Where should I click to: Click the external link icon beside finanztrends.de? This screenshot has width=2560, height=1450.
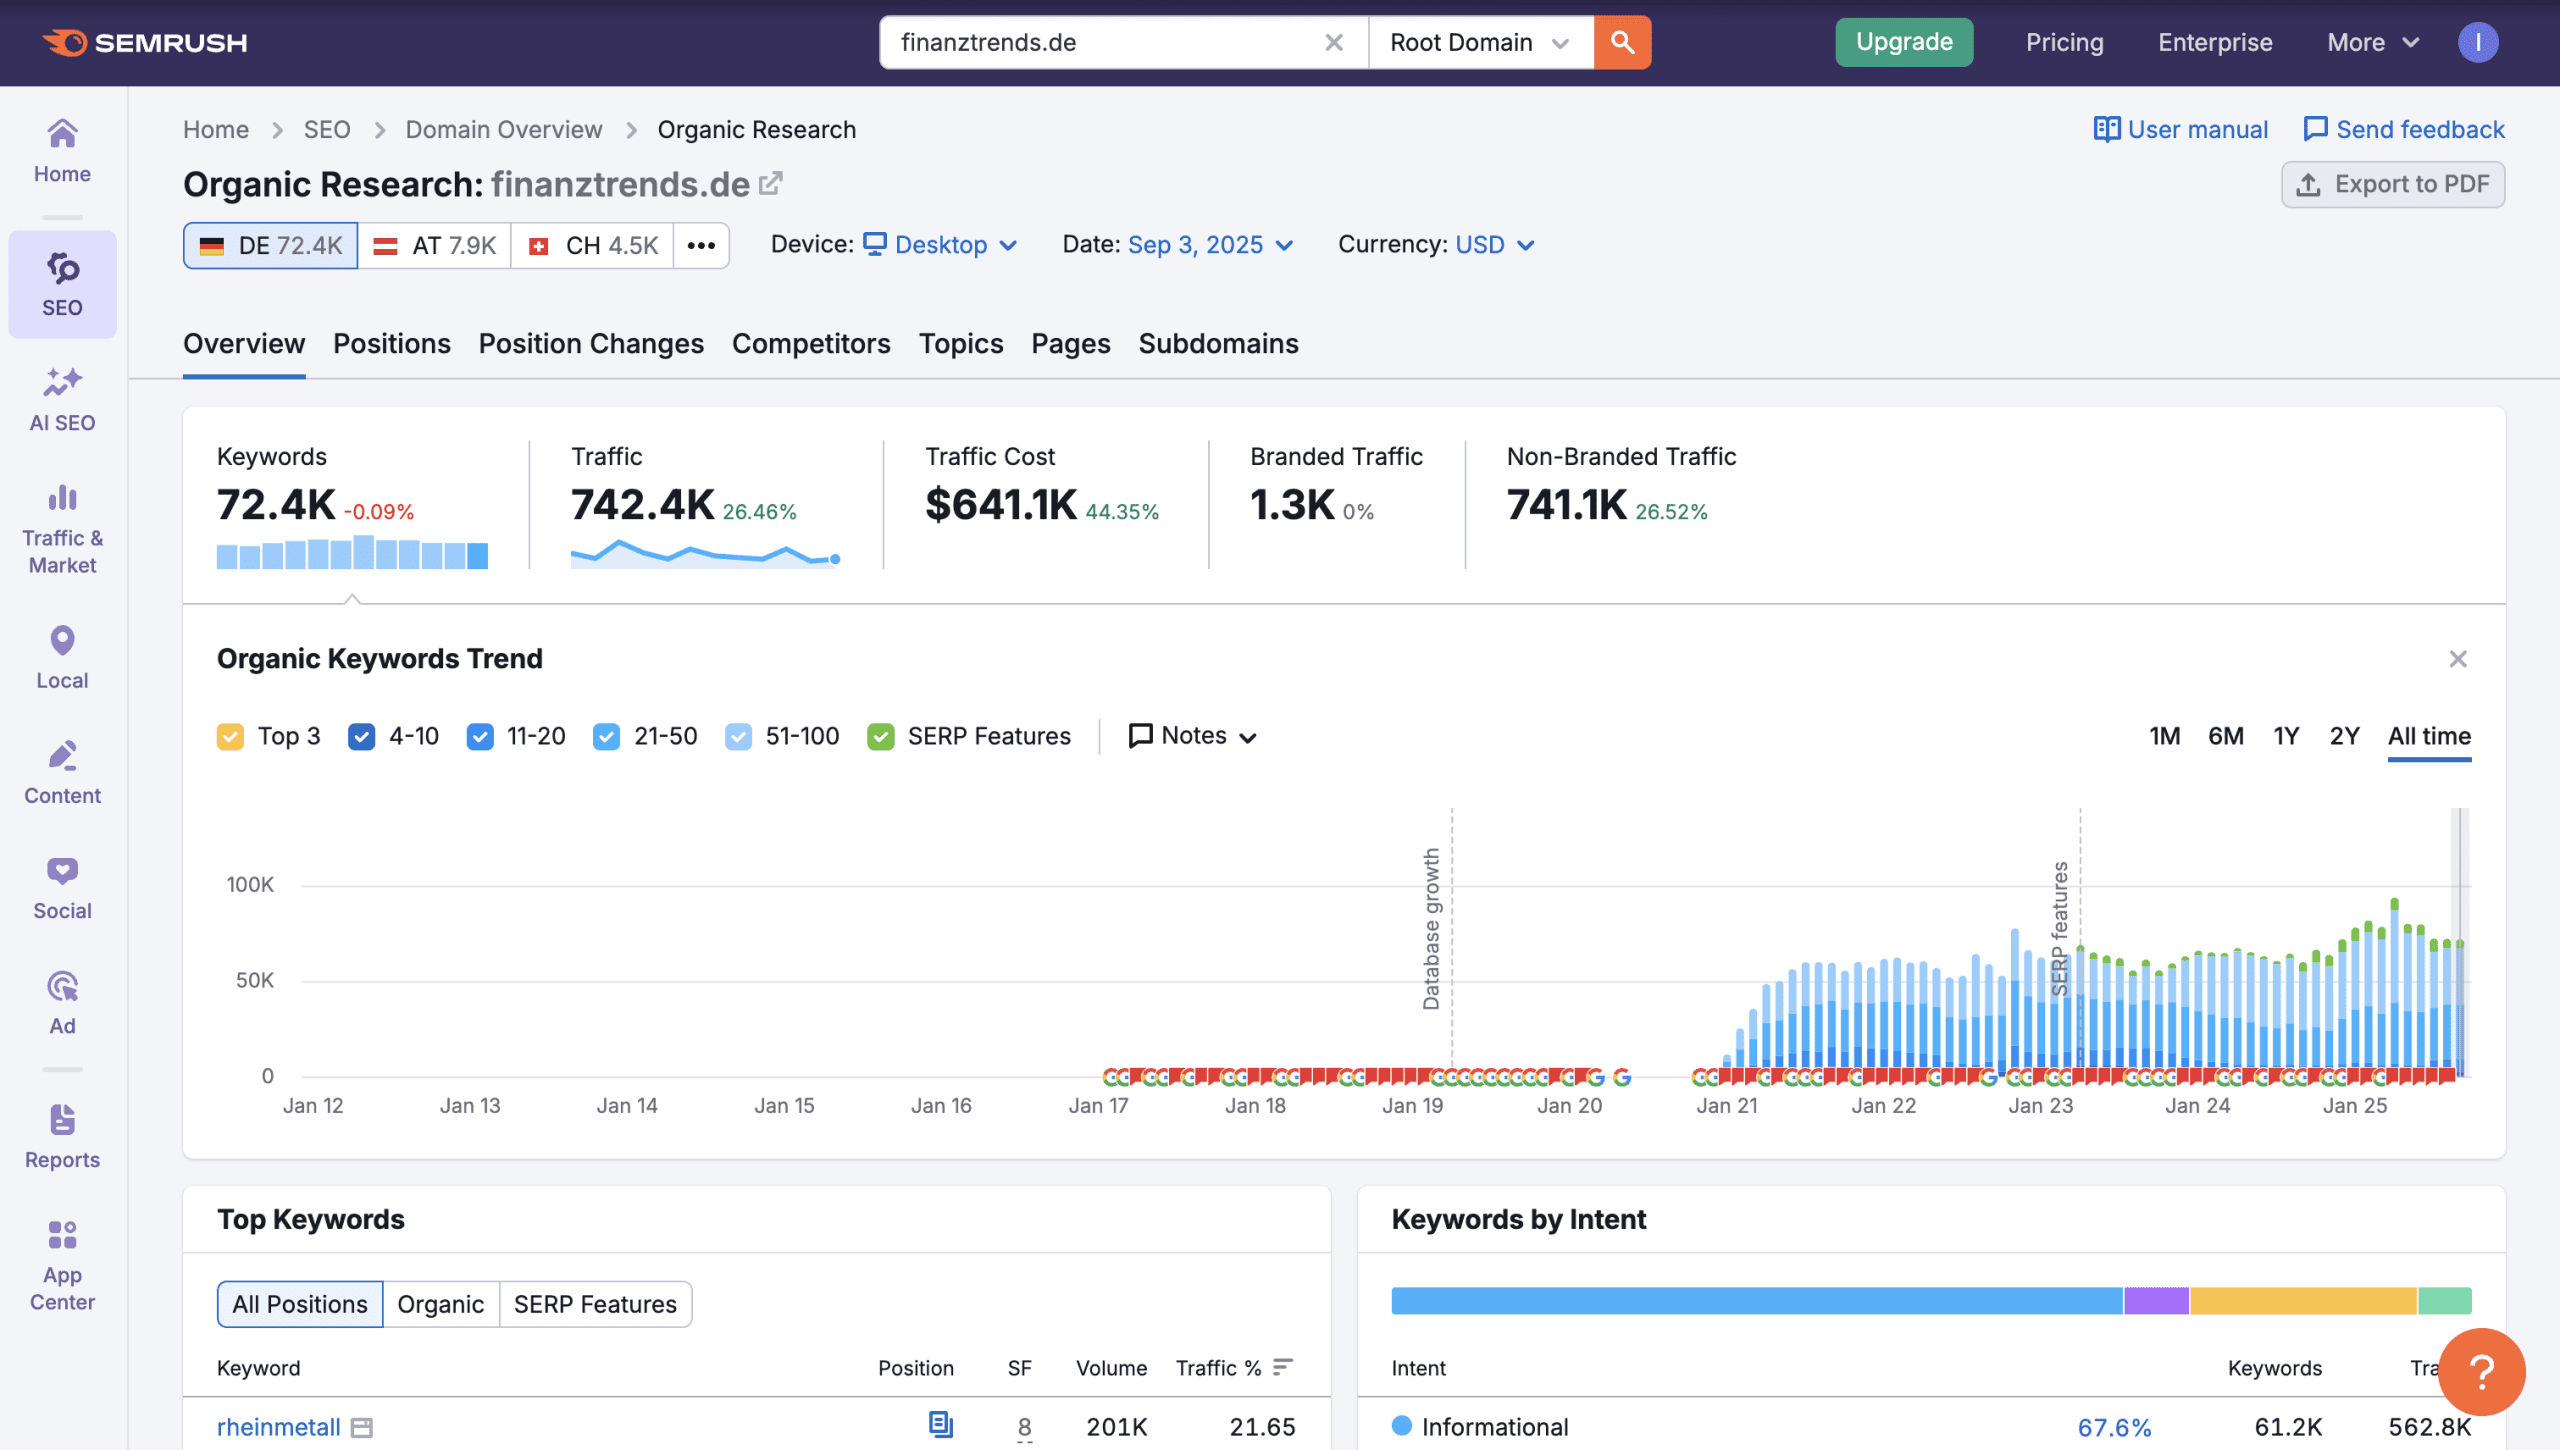pyautogui.click(x=770, y=184)
